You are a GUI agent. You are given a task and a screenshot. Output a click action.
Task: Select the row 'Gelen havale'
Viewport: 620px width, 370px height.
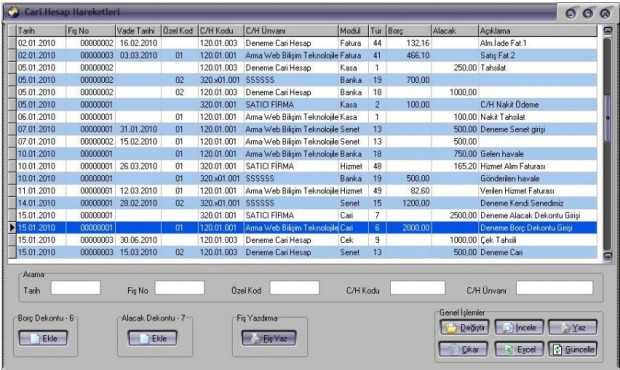(302, 154)
